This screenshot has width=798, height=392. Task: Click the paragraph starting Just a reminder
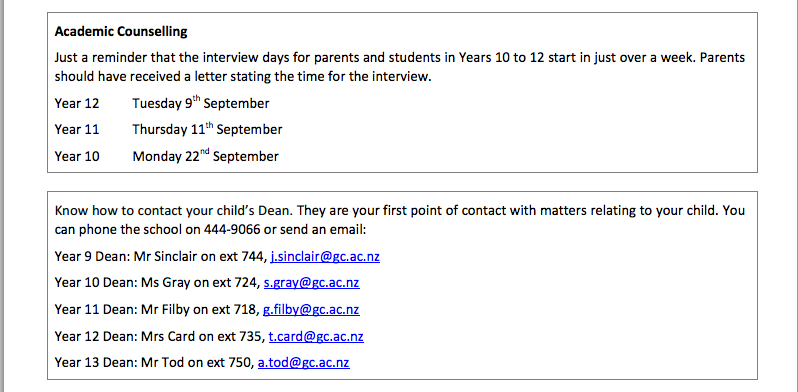pyautogui.click(x=400, y=67)
